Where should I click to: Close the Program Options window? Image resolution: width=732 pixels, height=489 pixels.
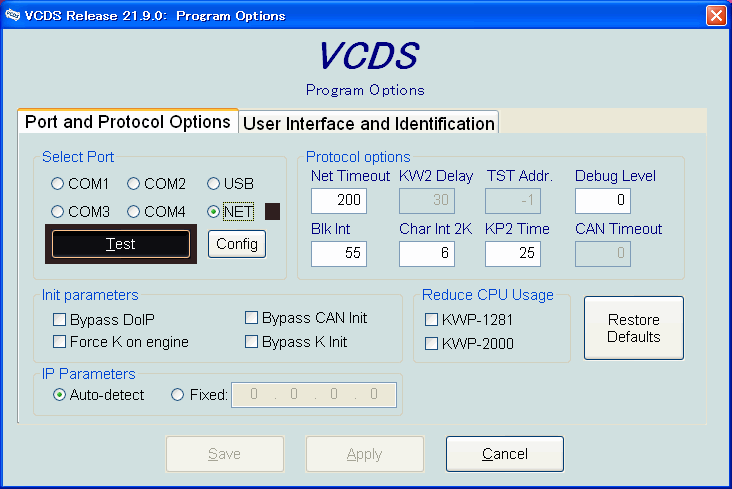click(x=716, y=15)
